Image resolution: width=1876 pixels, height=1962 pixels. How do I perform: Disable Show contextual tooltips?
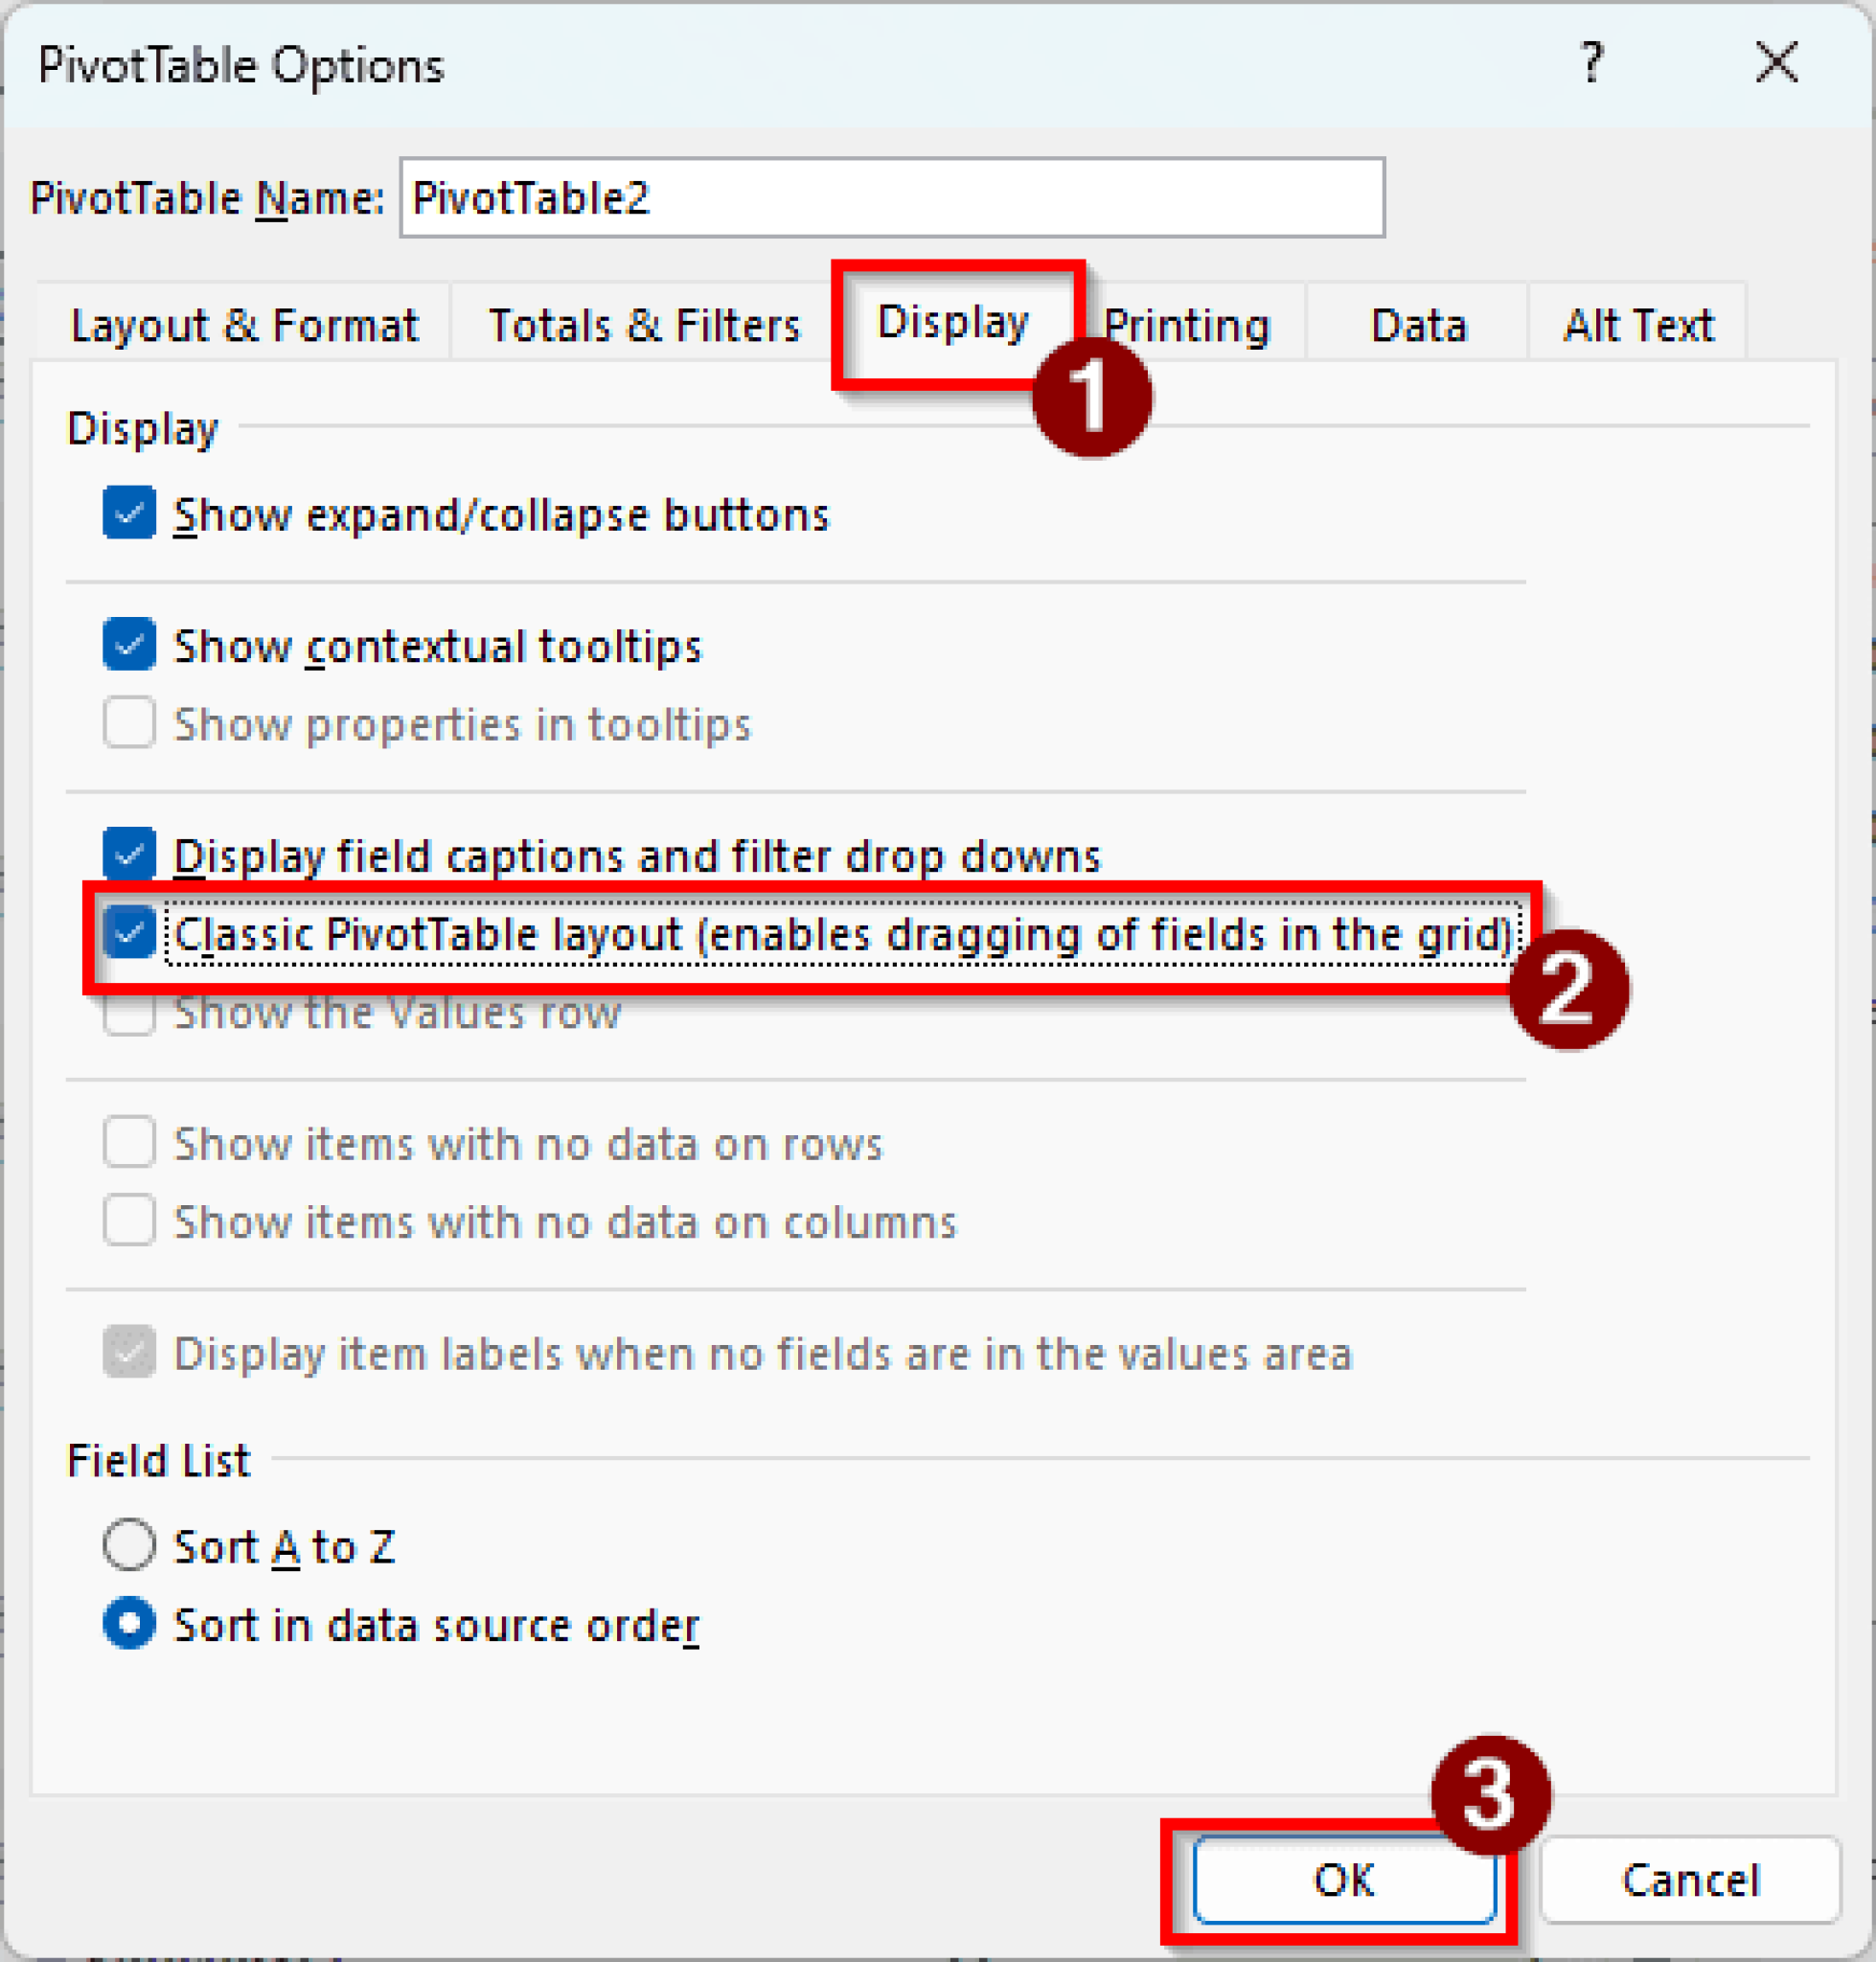(x=129, y=645)
